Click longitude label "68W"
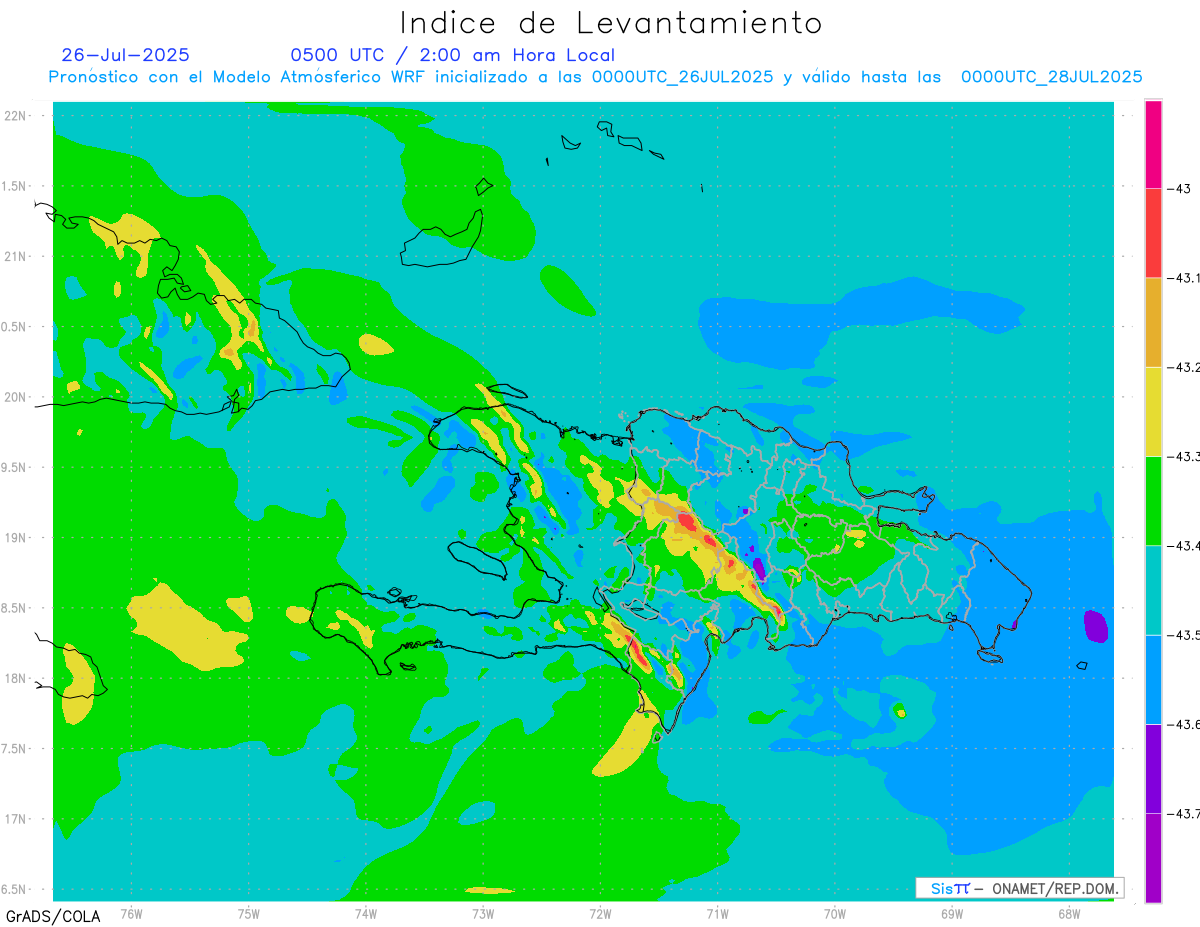The width and height of the screenshot is (1200, 927). [x=1069, y=913]
